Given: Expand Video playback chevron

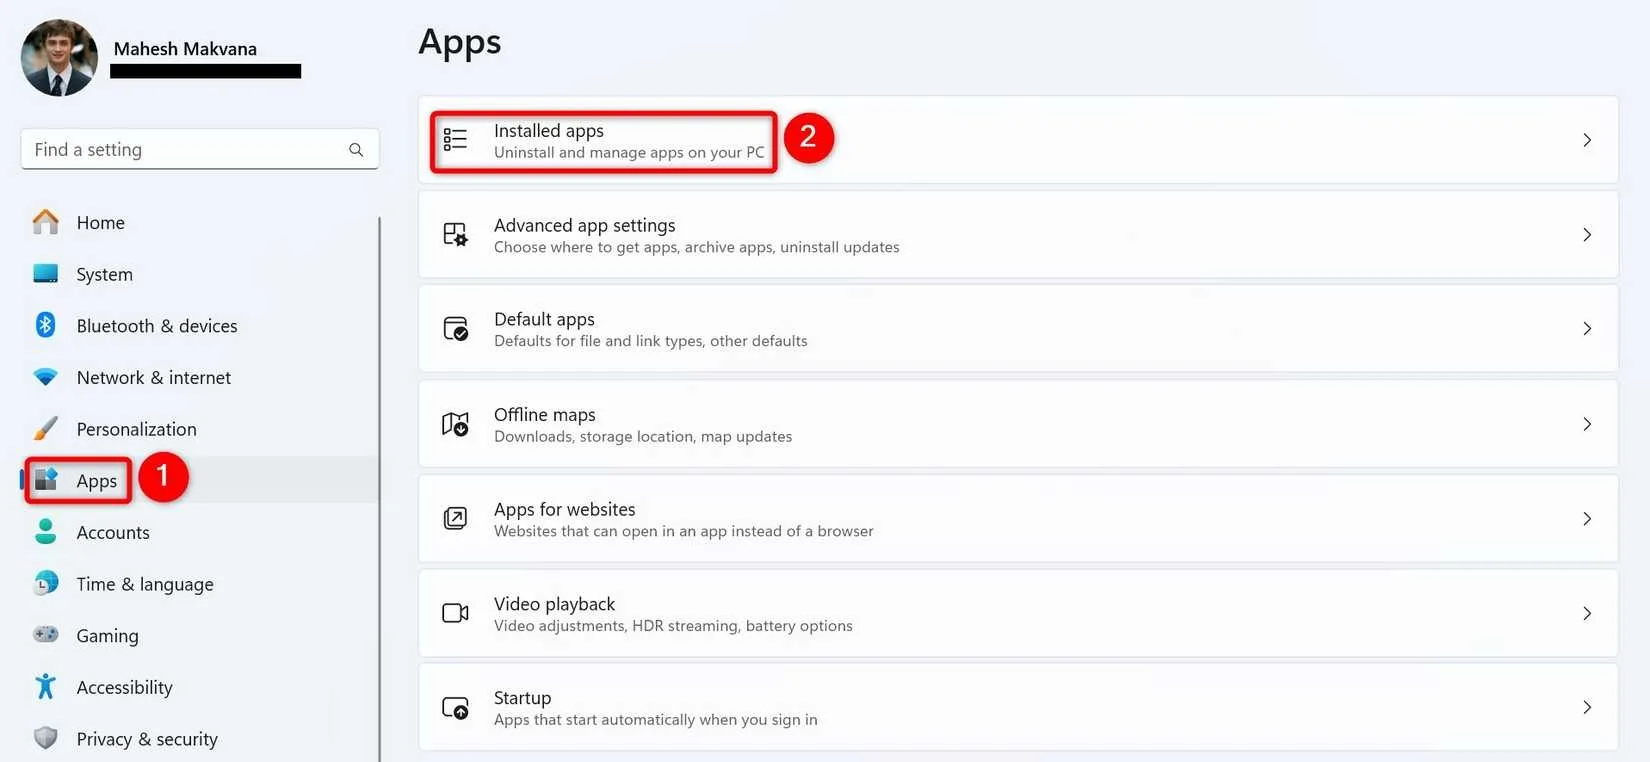Looking at the screenshot, I should 1587,613.
